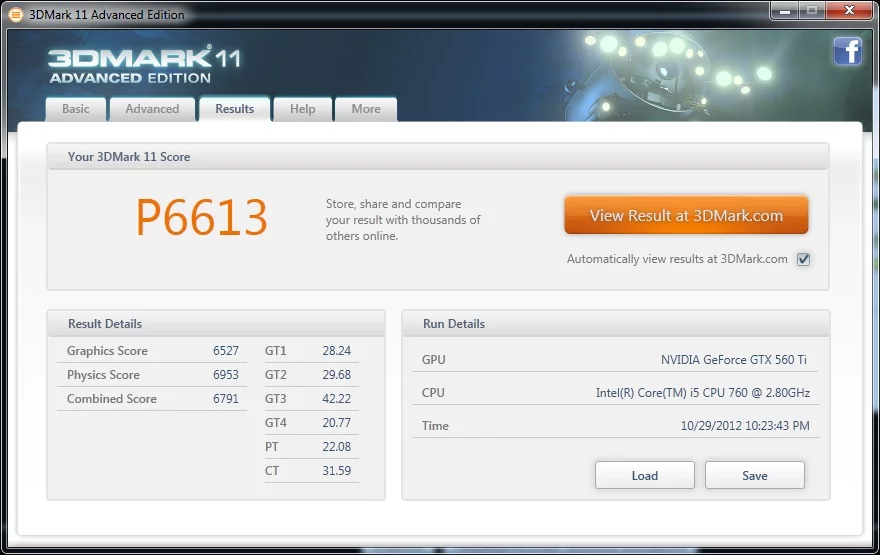Click the Combined Score label

tap(112, 399)
